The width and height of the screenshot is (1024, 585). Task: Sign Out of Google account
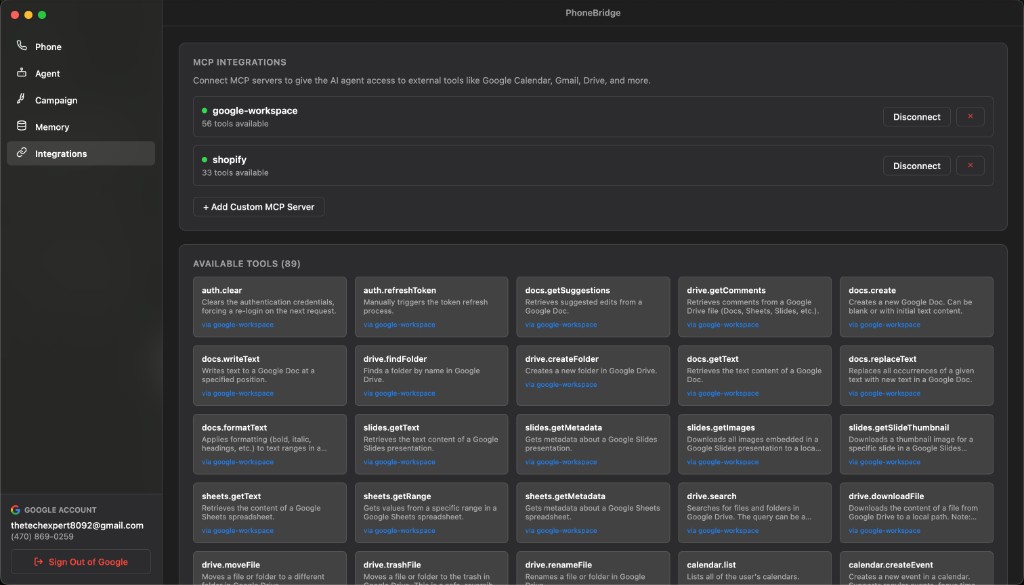[x=81, y=561]
